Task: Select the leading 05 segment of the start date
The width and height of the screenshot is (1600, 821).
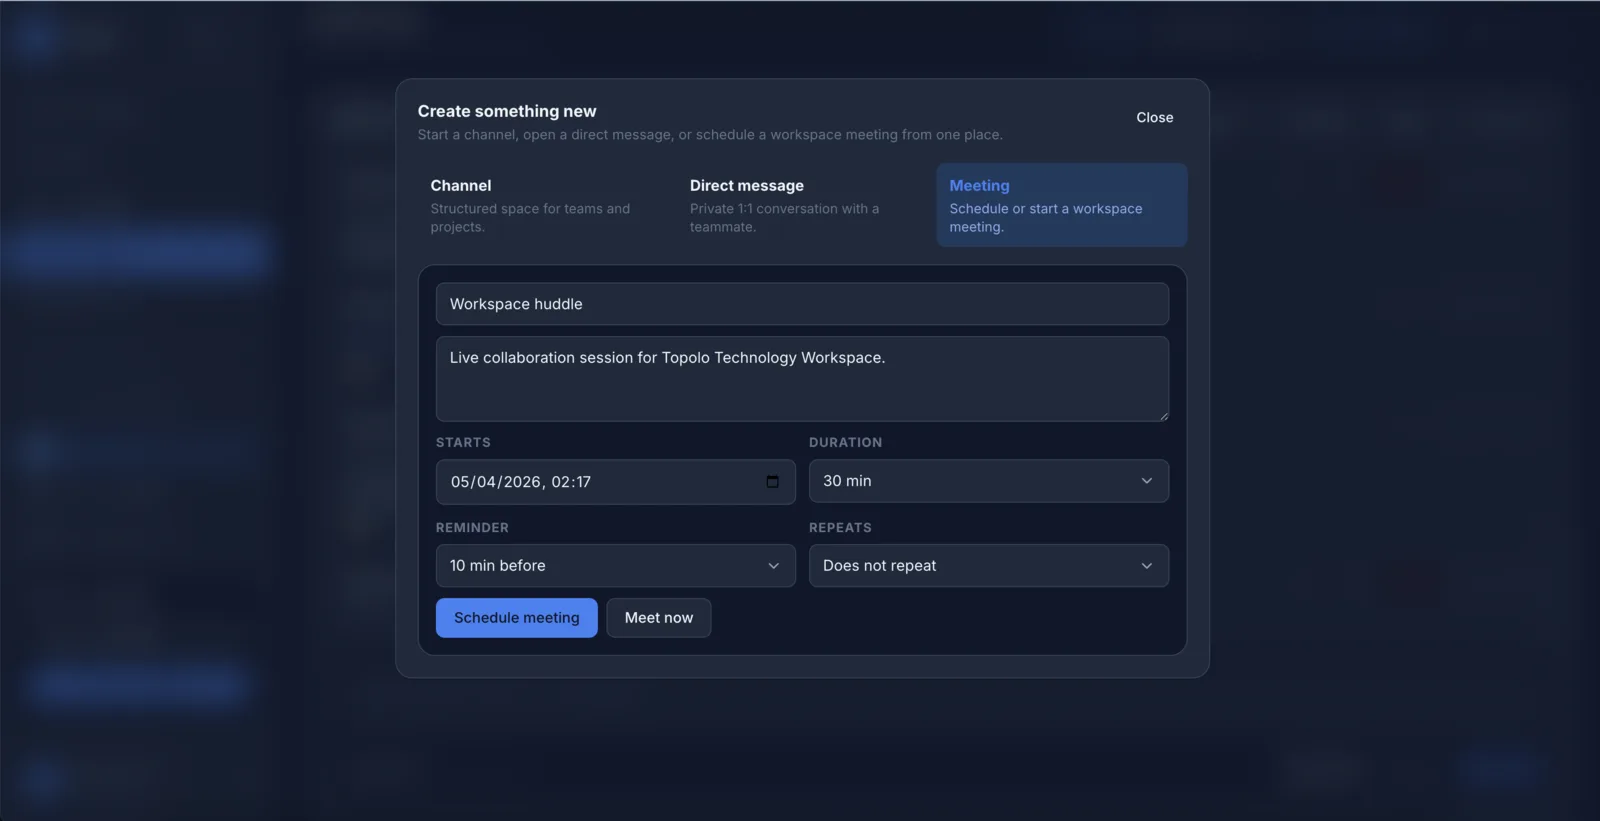Action: (x=461, y=482)
